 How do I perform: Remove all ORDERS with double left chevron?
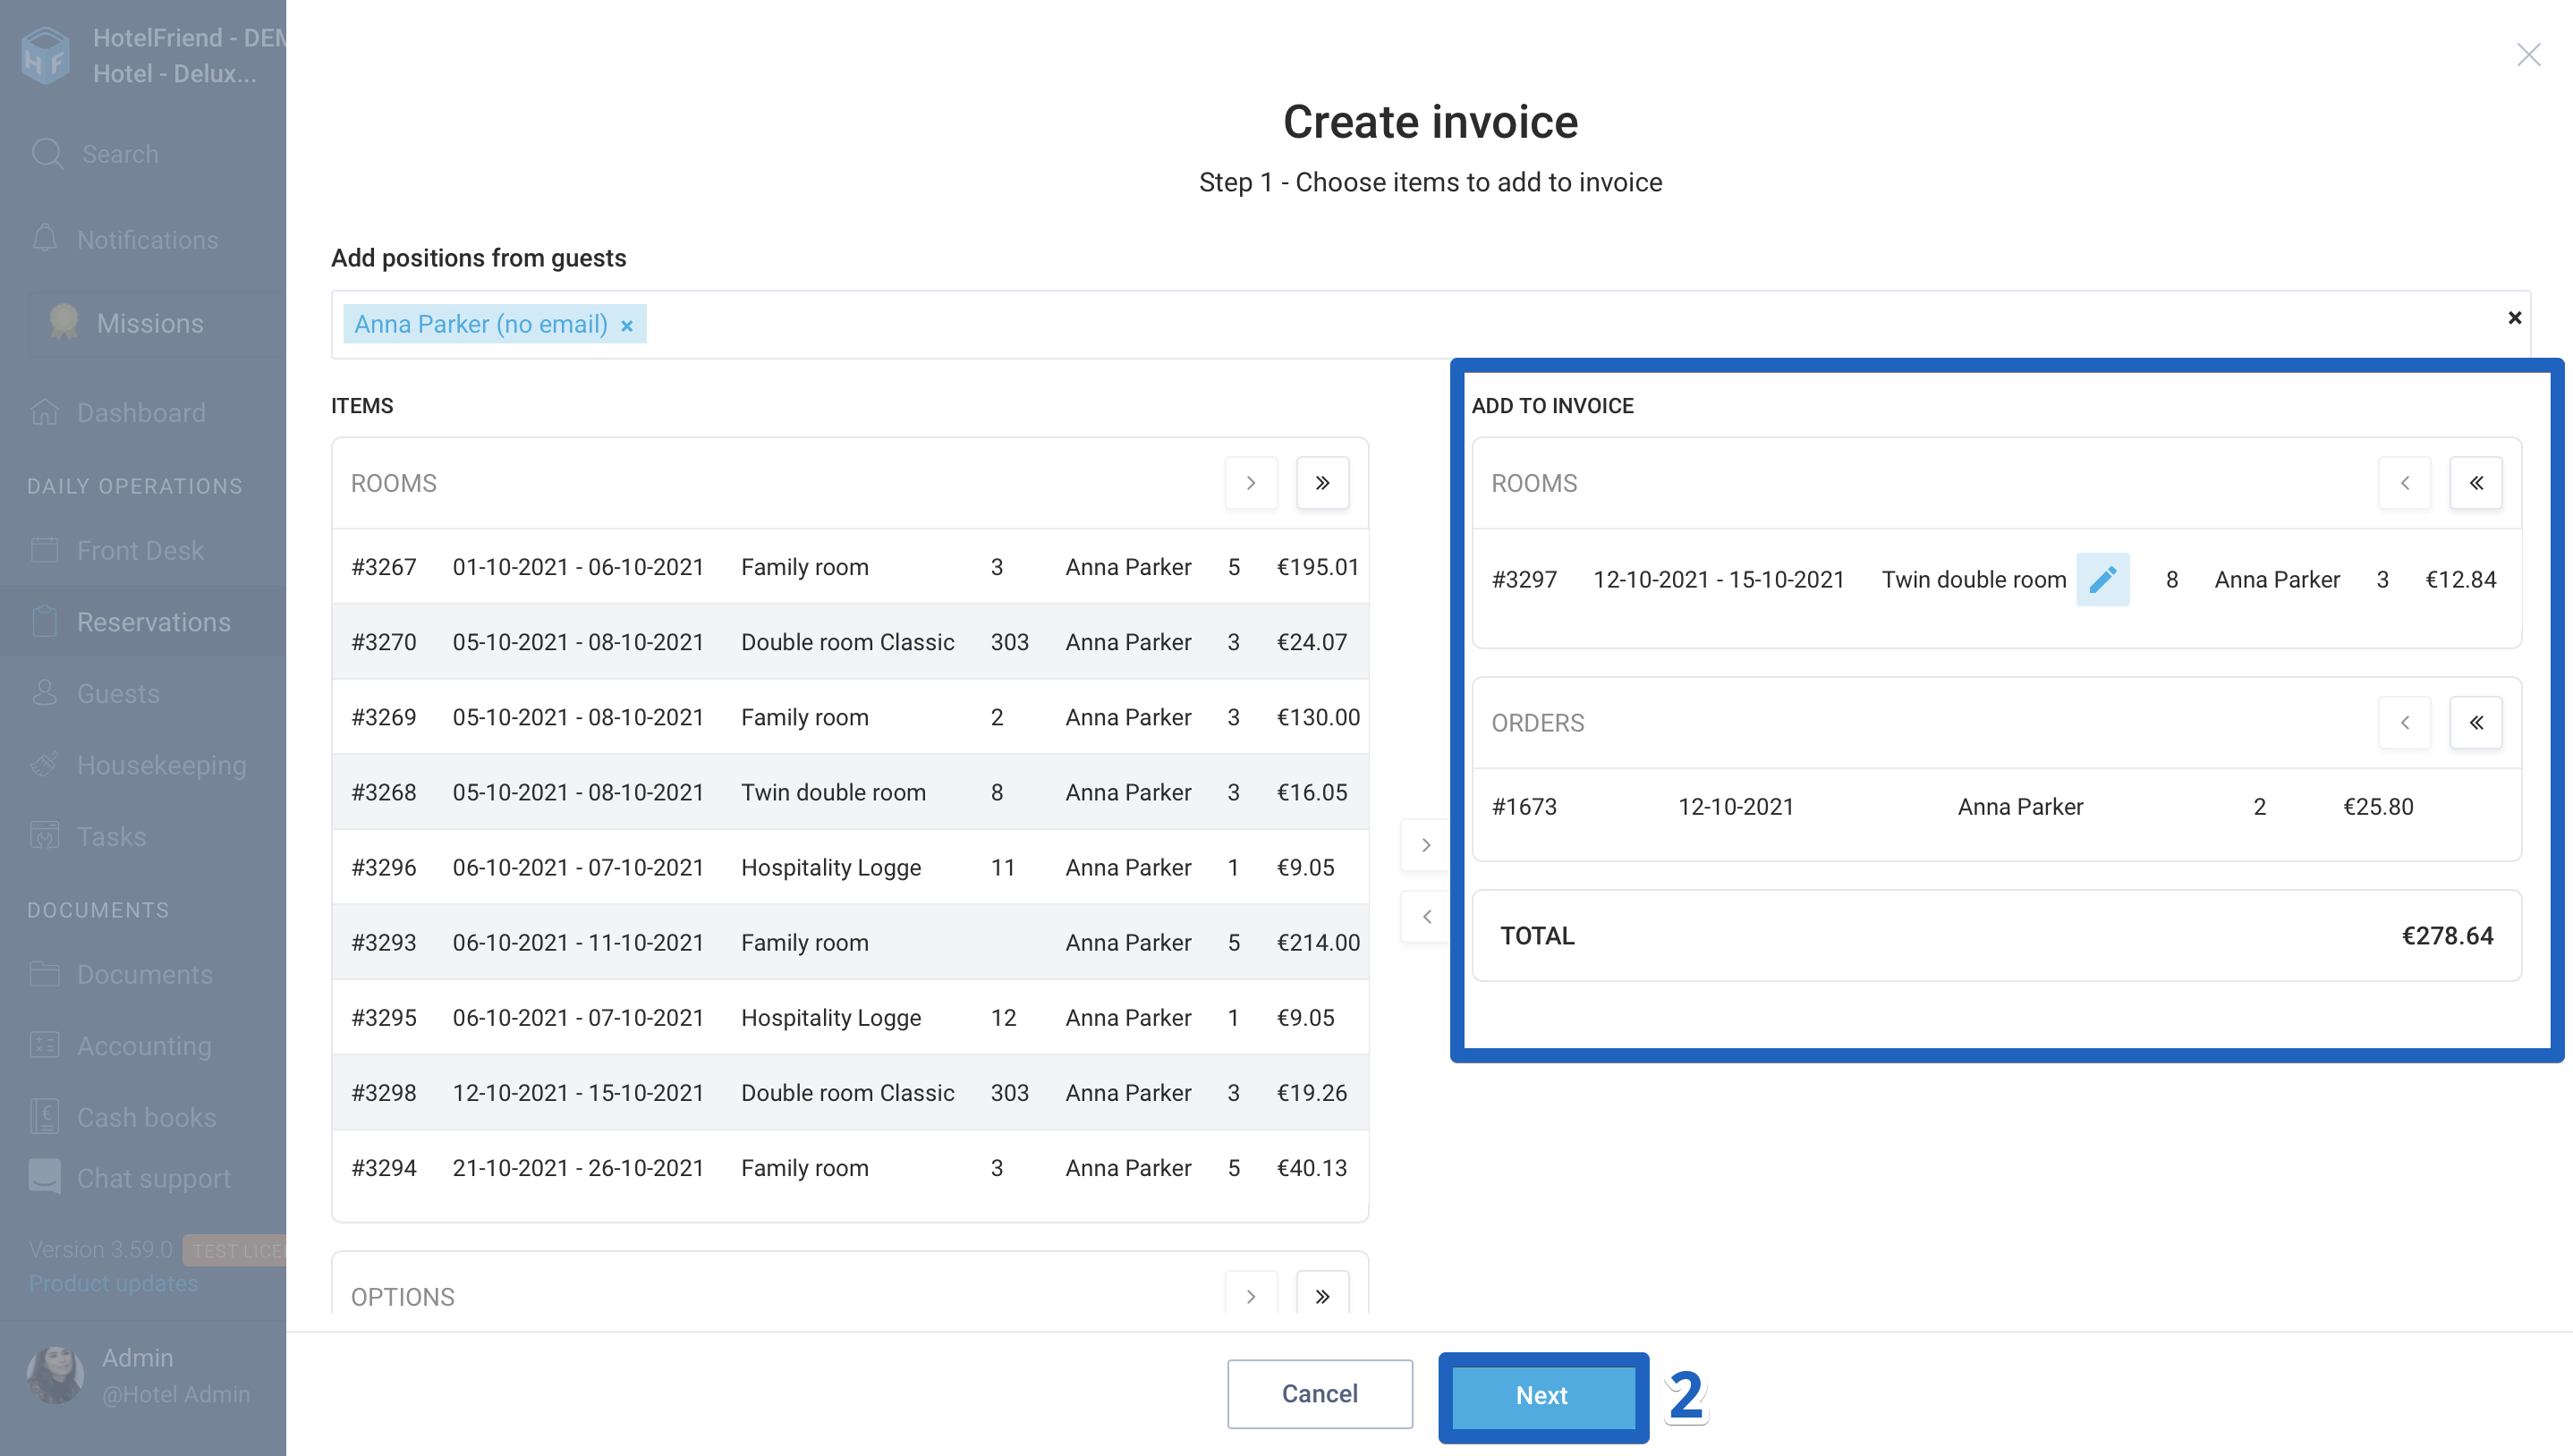[x=2476, y=722]
